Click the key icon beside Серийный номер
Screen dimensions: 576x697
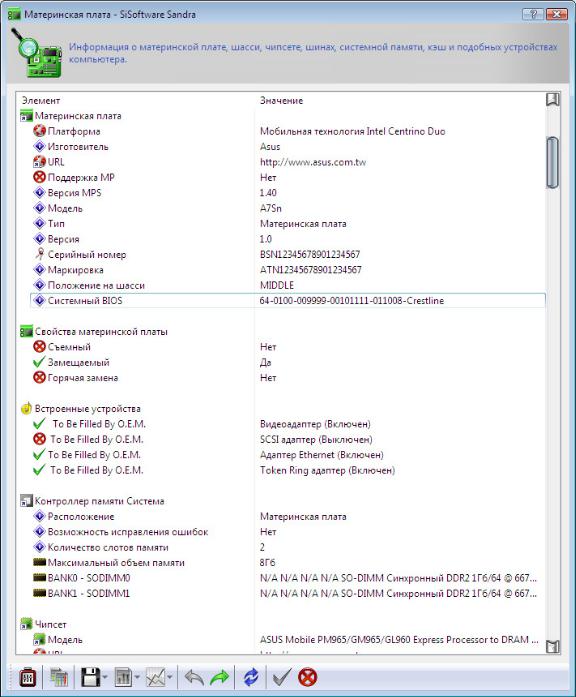(40, 254)
